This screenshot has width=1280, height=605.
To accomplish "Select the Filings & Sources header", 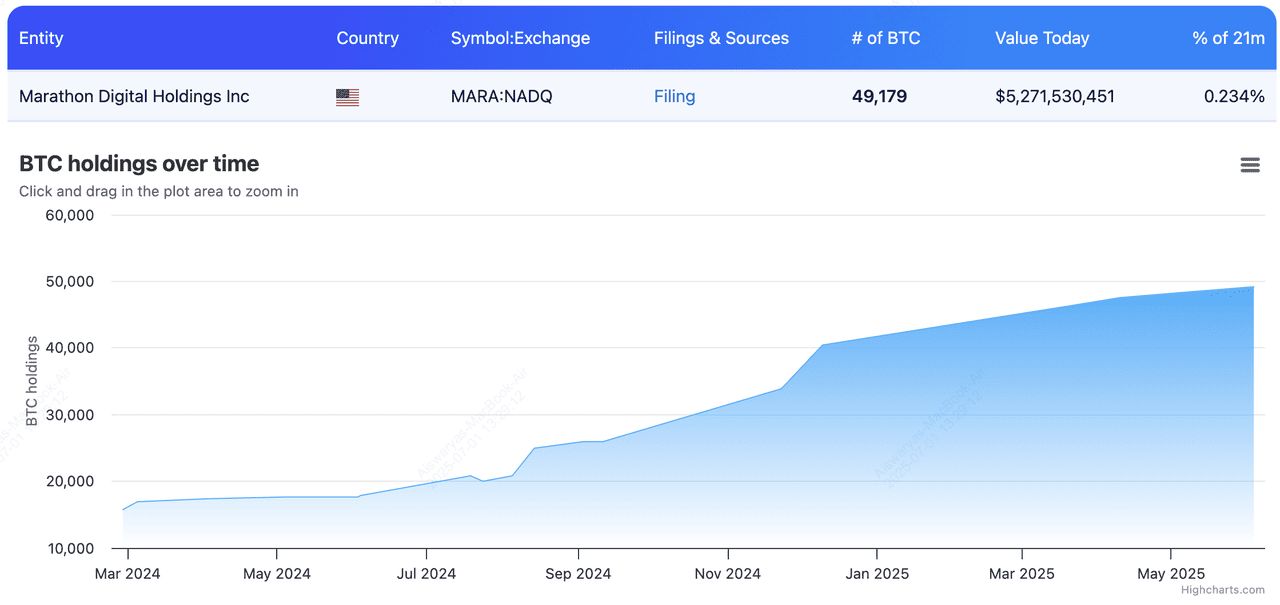I will pyautogui.click(x=722, y=38).
